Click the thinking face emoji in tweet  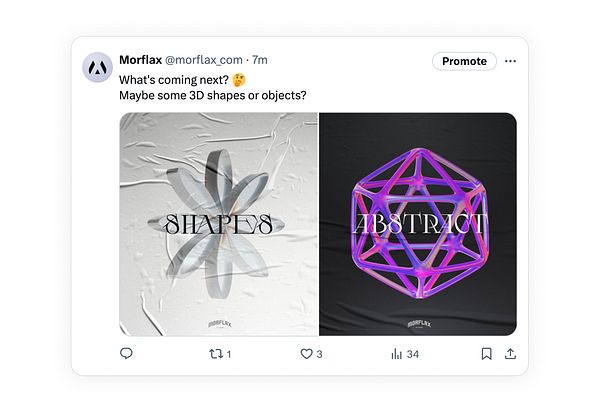pyautogui.click(x=238, y=79)
